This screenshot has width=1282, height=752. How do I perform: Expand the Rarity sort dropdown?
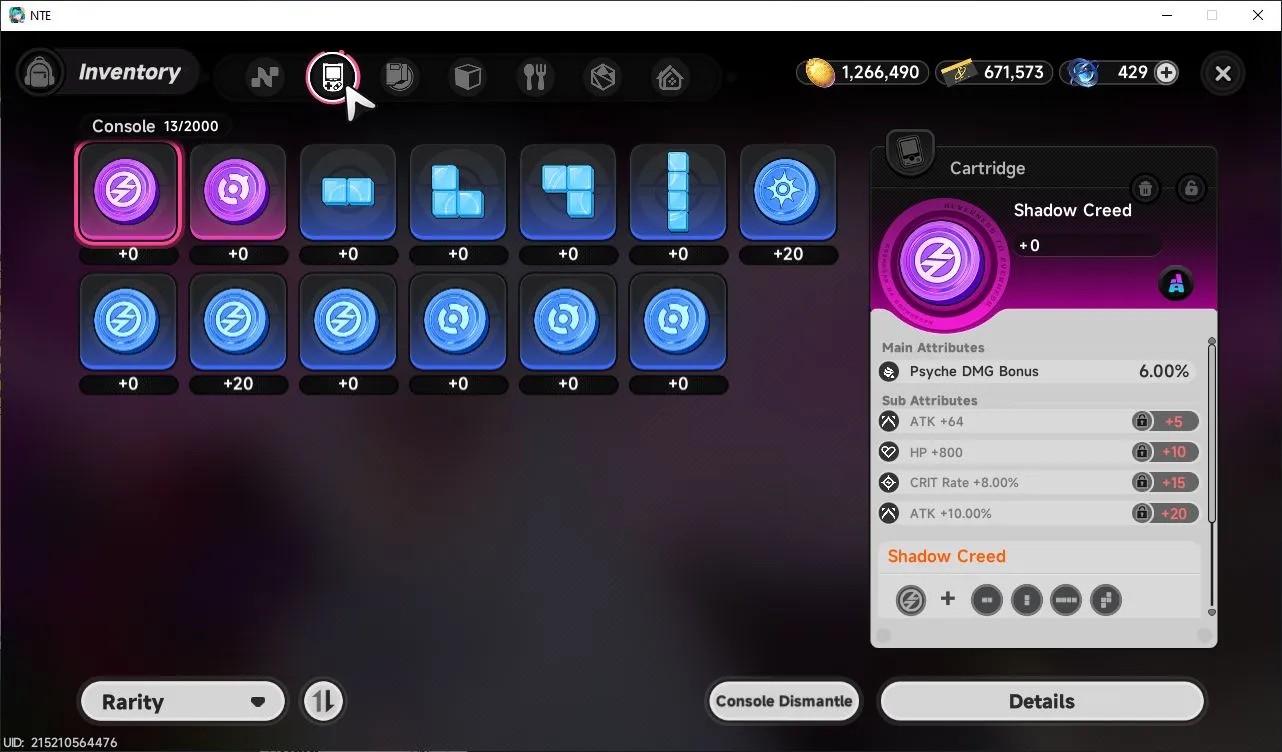point(183,702)
